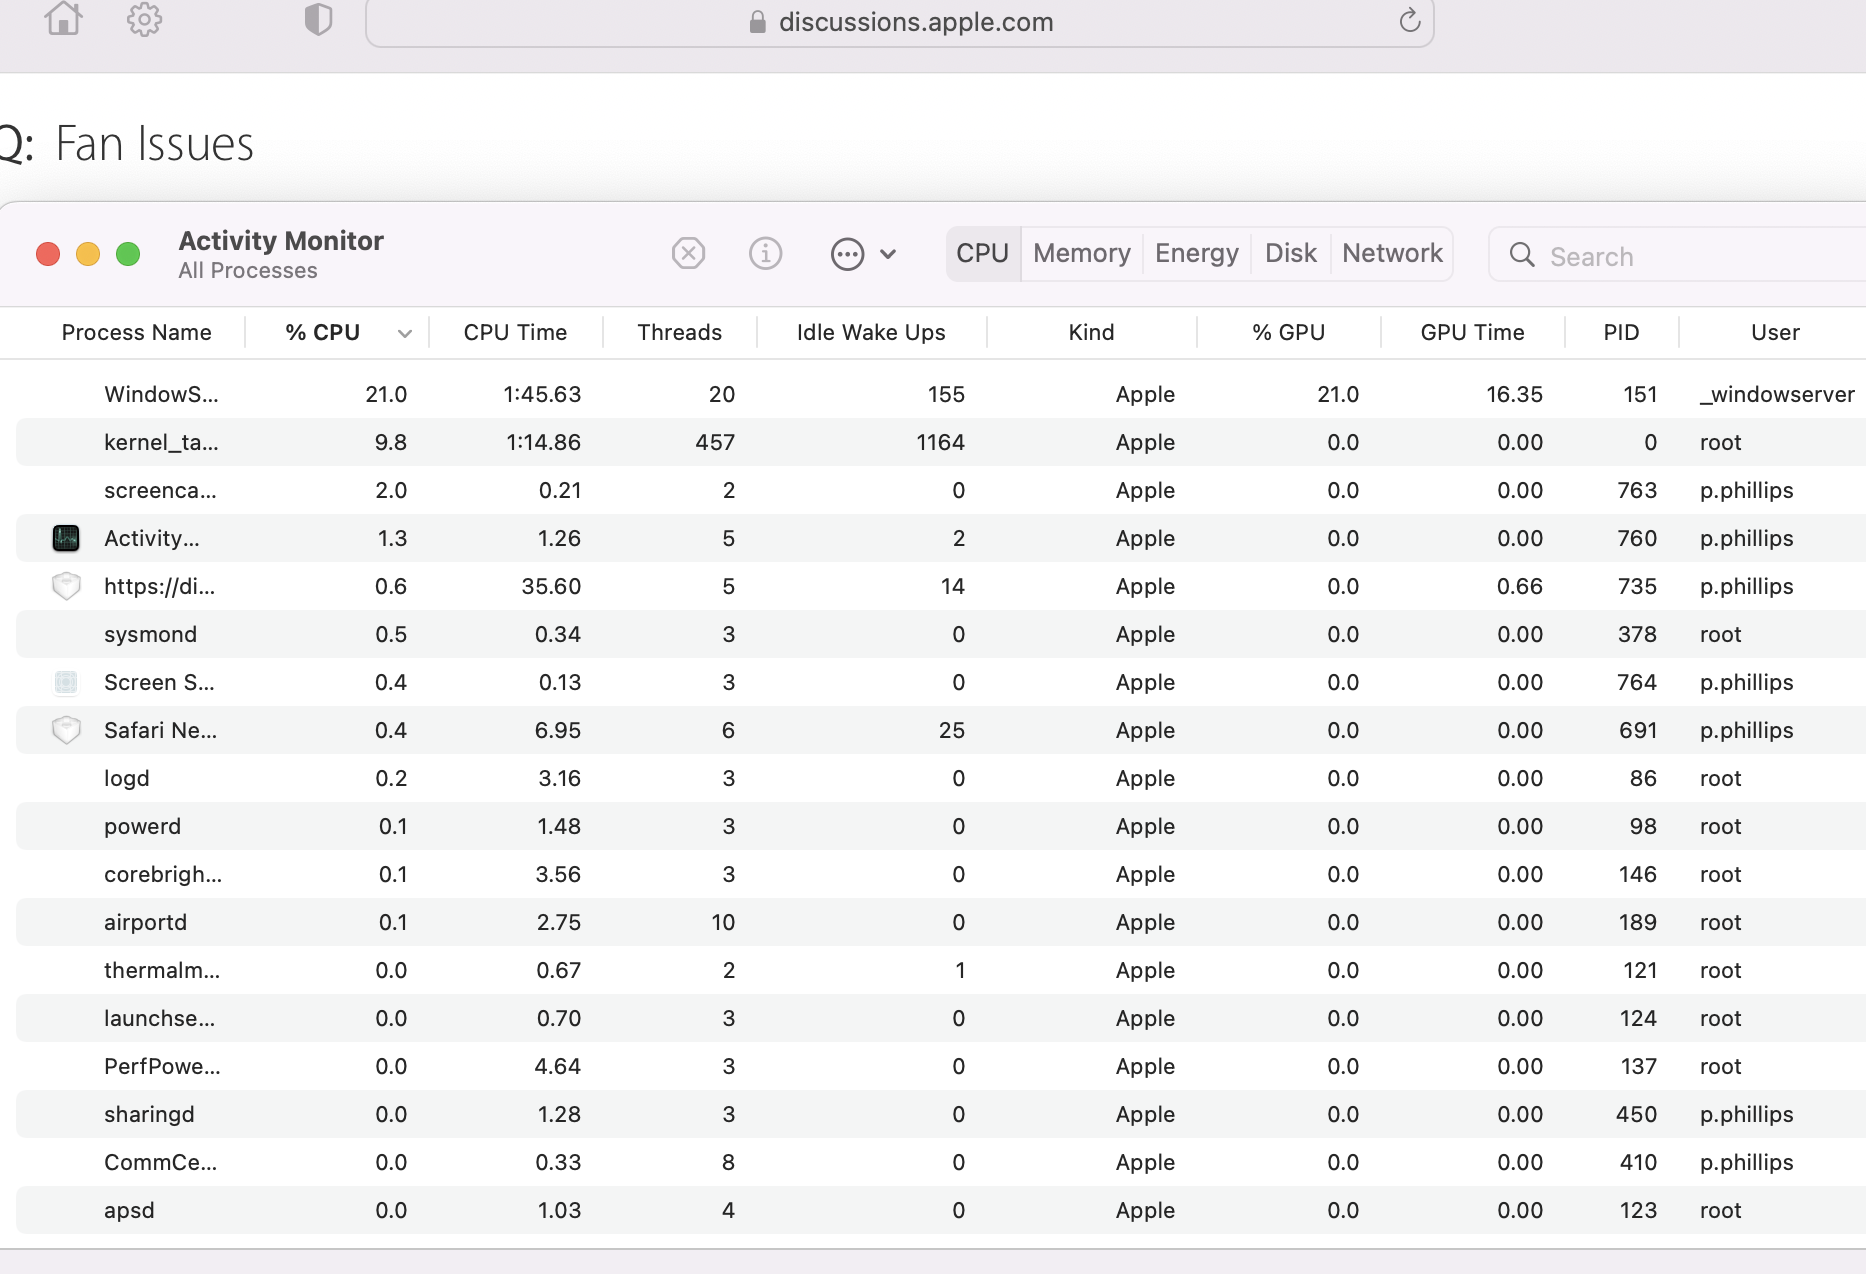Image resolution: width=1866 pixels, height=1274 pixels.
Task: Select the corebrigh... process
Action: 163,874
